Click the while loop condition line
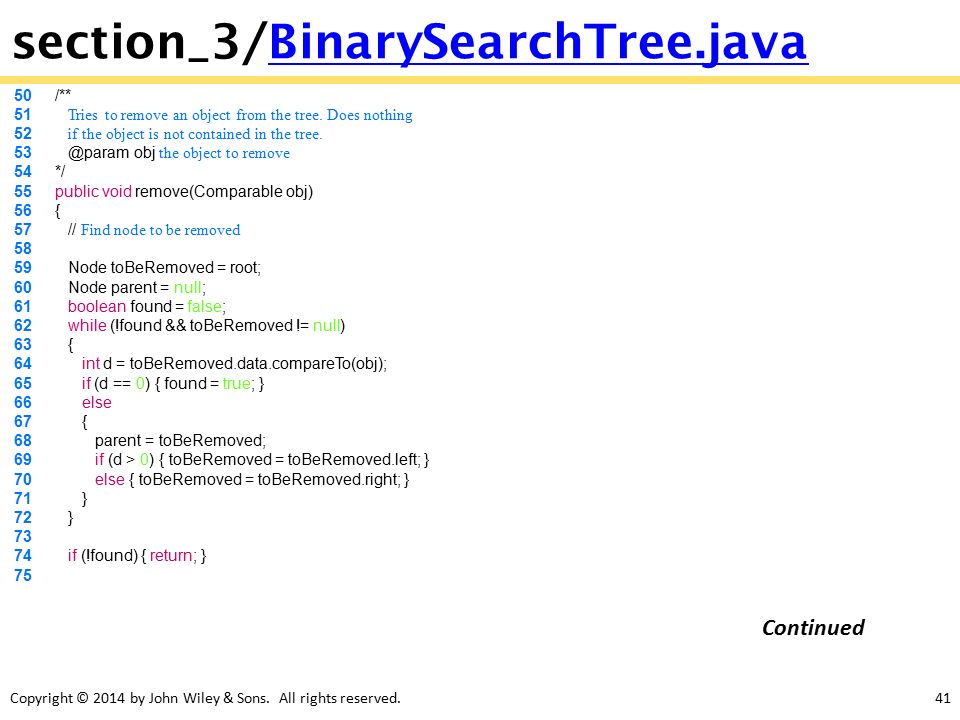 (x=206, y=326)
